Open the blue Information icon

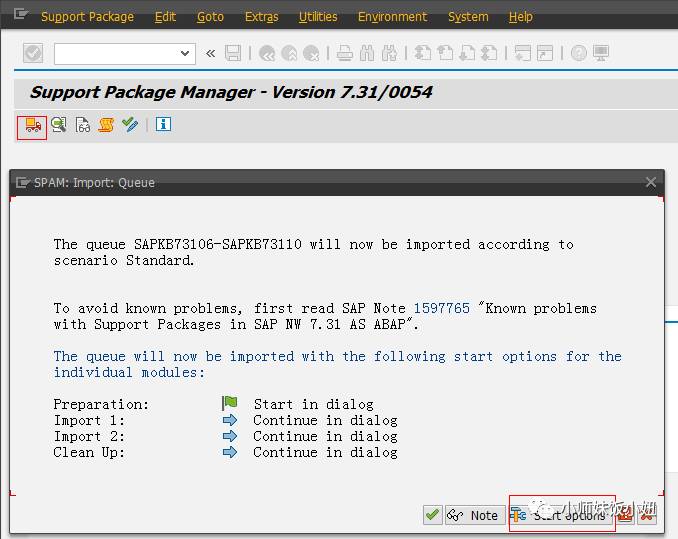(163, 124)
